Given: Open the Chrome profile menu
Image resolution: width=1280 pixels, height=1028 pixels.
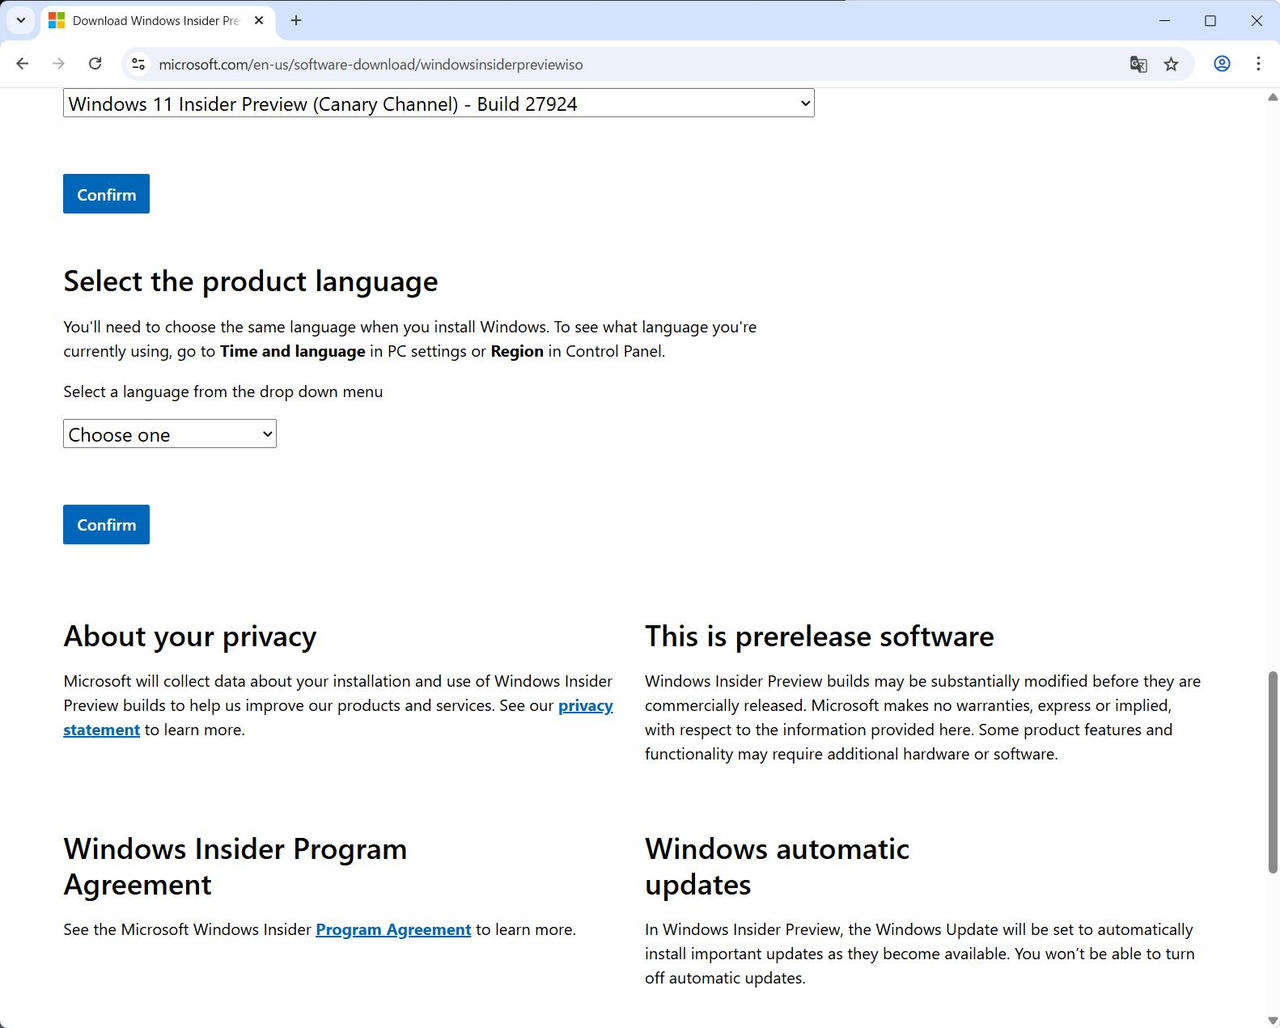Looking at the screenshot, I should 1222,64.
